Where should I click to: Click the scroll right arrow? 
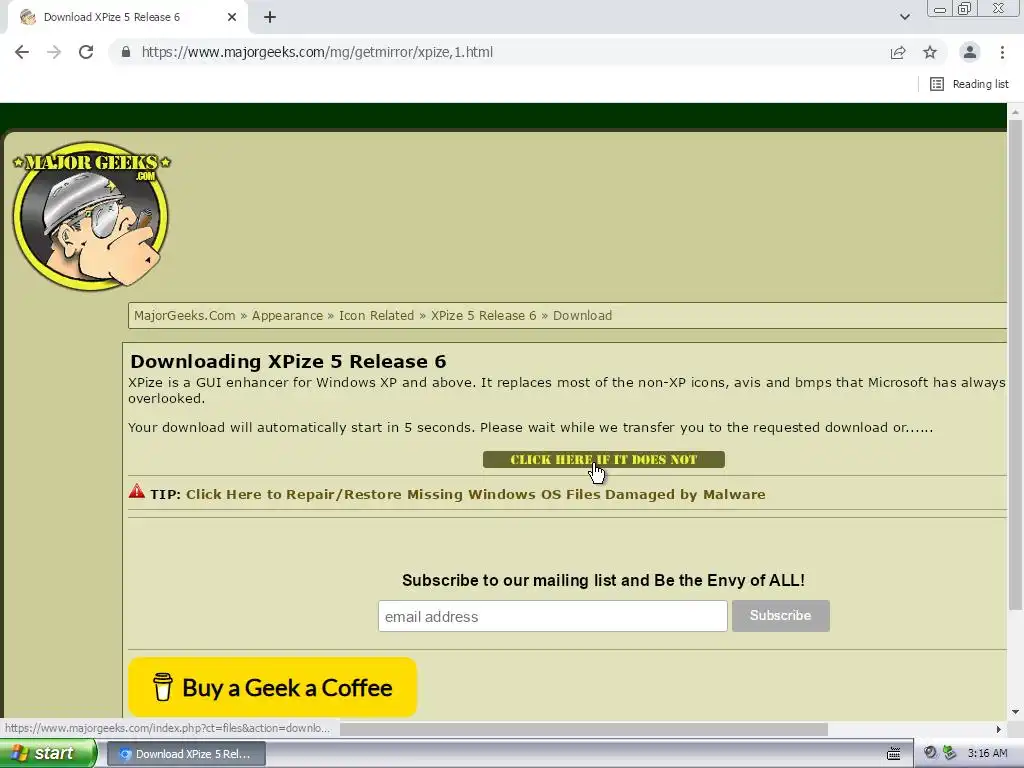[999, 729]
